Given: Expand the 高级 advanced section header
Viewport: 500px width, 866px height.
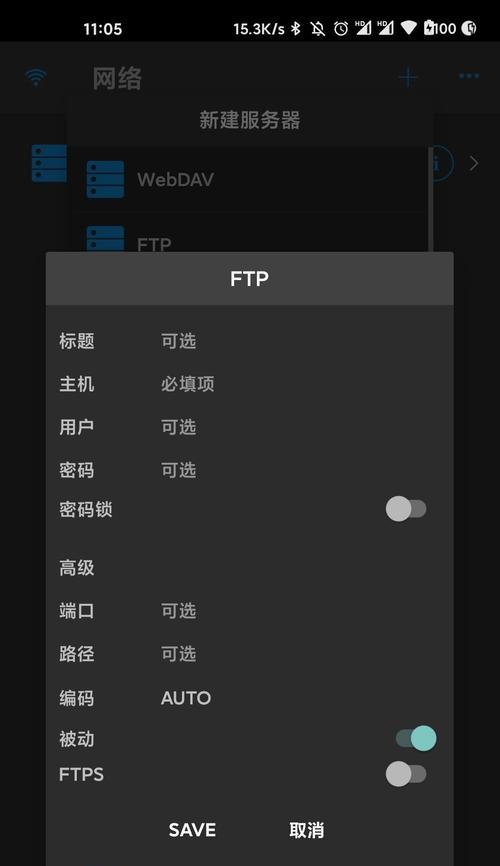Looking at the screenshot, I should (77, 568).
